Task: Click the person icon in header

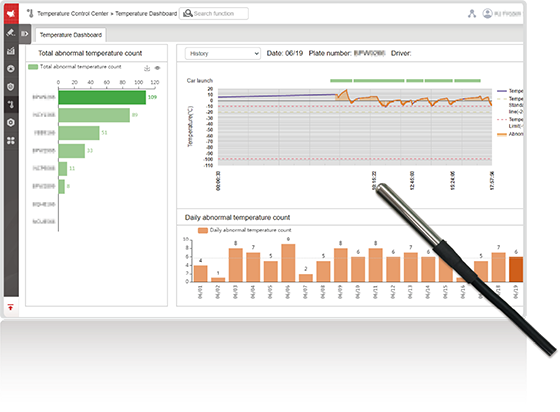Action: coord(472,14)
